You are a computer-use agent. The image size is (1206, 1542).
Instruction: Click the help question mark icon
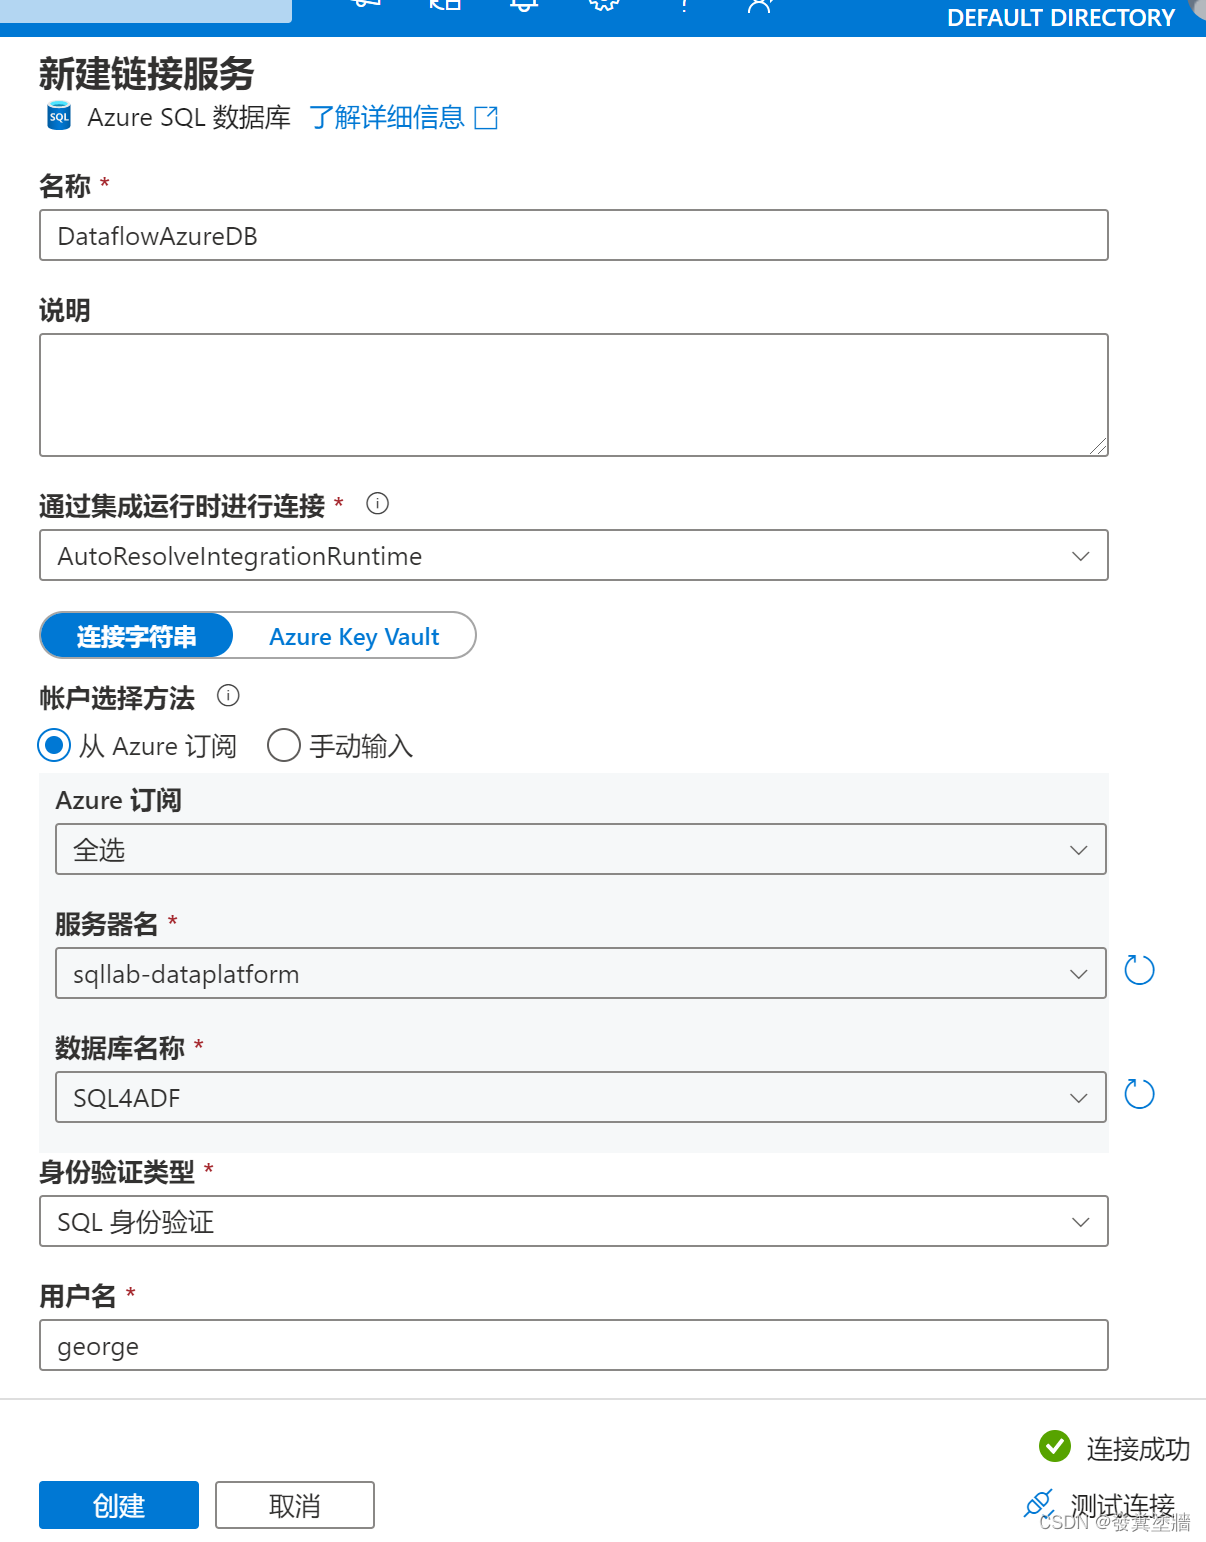pyautogui.click(x=683, y=8)
